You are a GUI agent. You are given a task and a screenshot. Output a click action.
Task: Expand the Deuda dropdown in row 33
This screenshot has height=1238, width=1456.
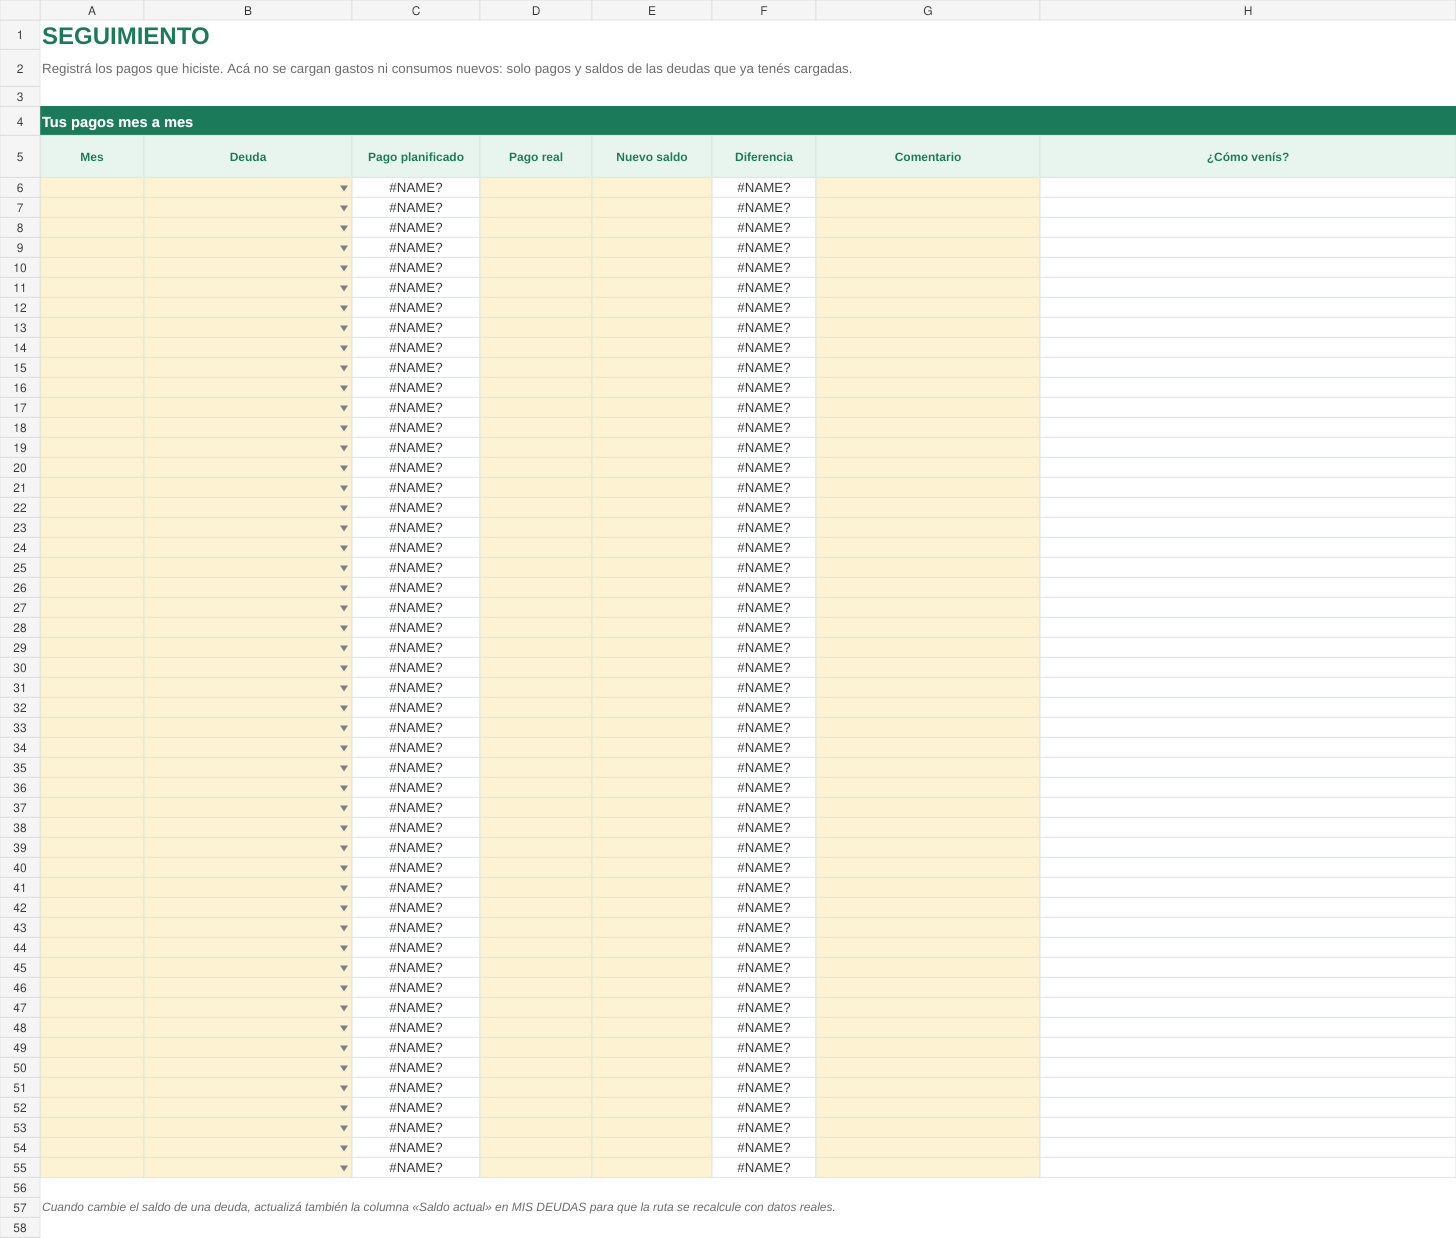[344, 728]
